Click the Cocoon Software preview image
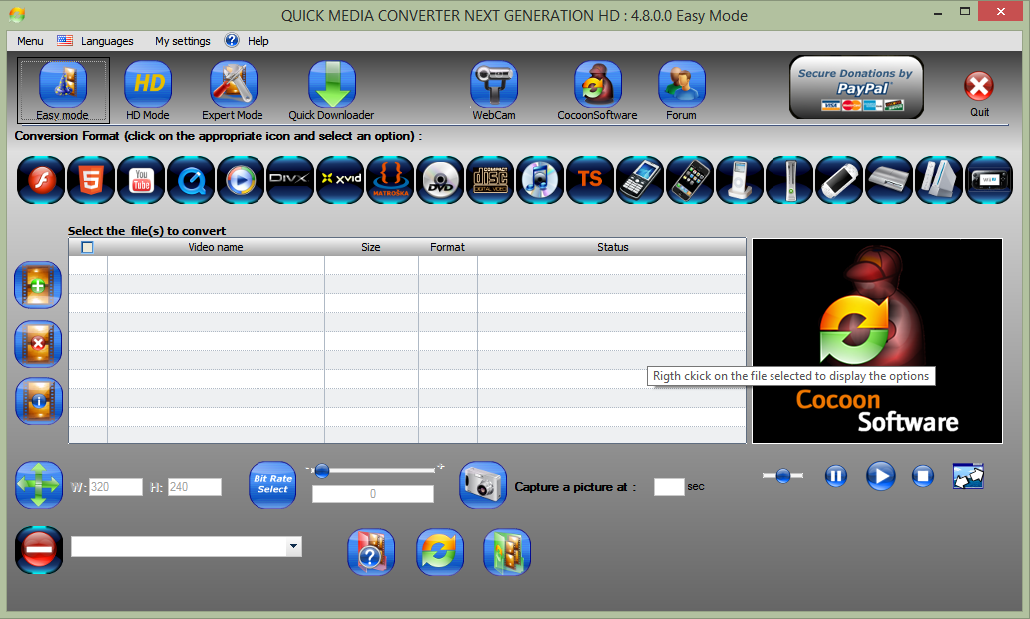The width and height of the screenshot is (1030, 619). 878,341
